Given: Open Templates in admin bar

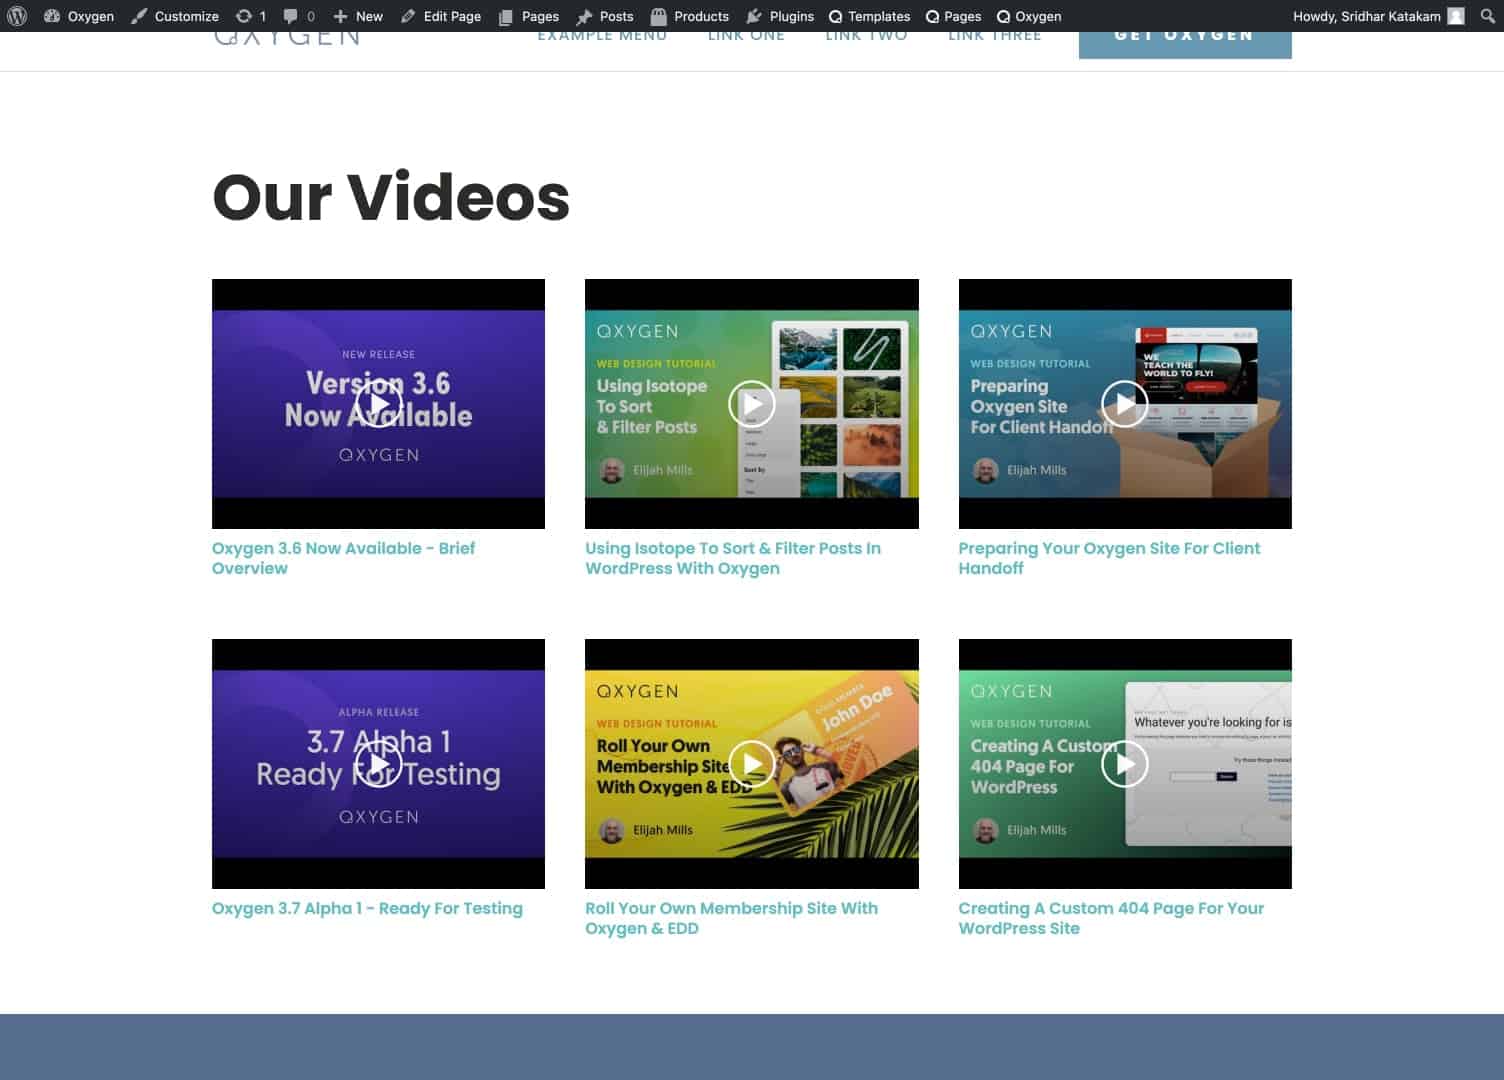Looking at the screenshot, I should pos(869,16).
